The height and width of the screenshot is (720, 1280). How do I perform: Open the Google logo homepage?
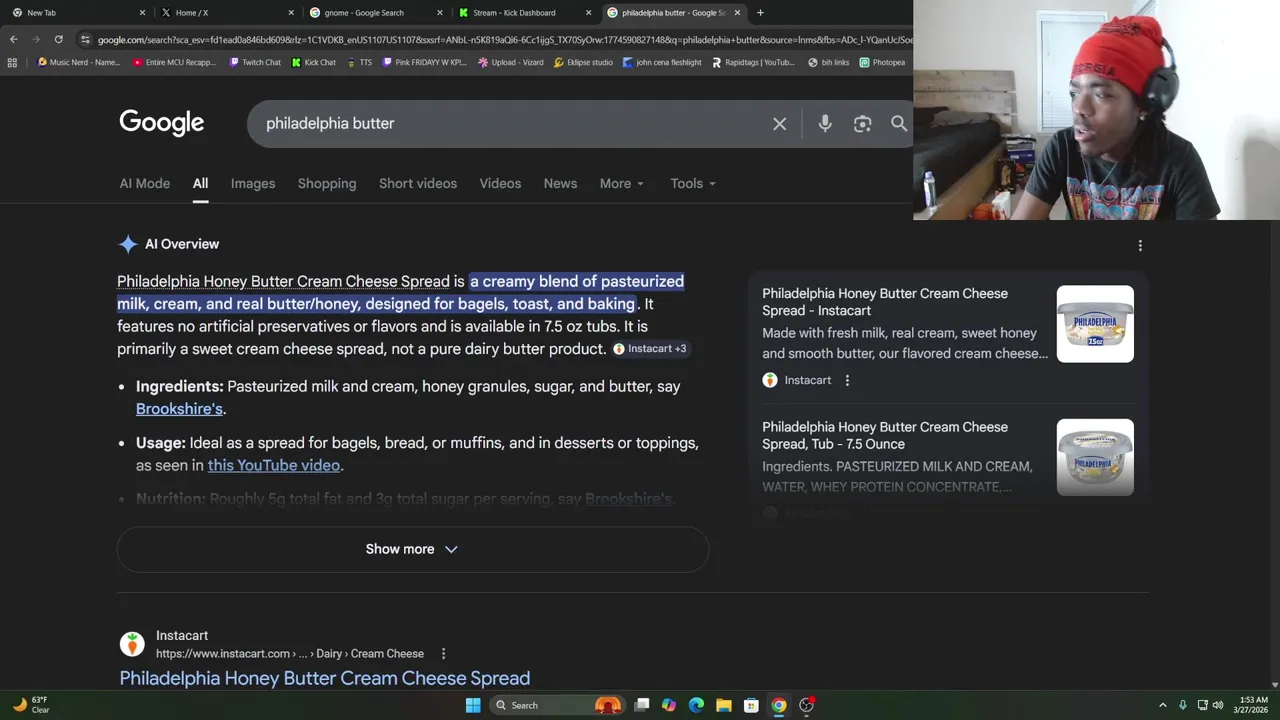pyautogui.click(x=161, y=123)
